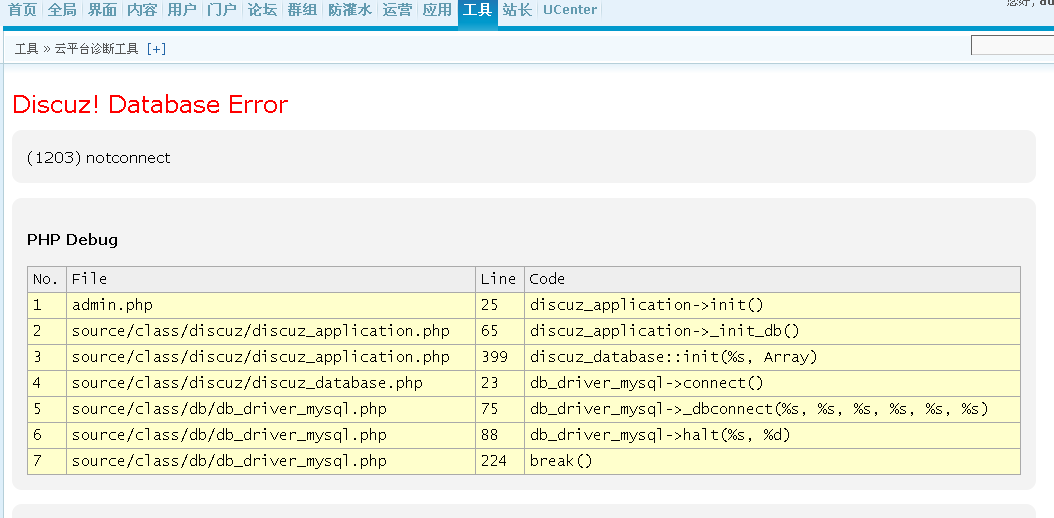This screenshot has height=518, width=1054.
Task: Click line number 25 cell
Action: (499, 305)
